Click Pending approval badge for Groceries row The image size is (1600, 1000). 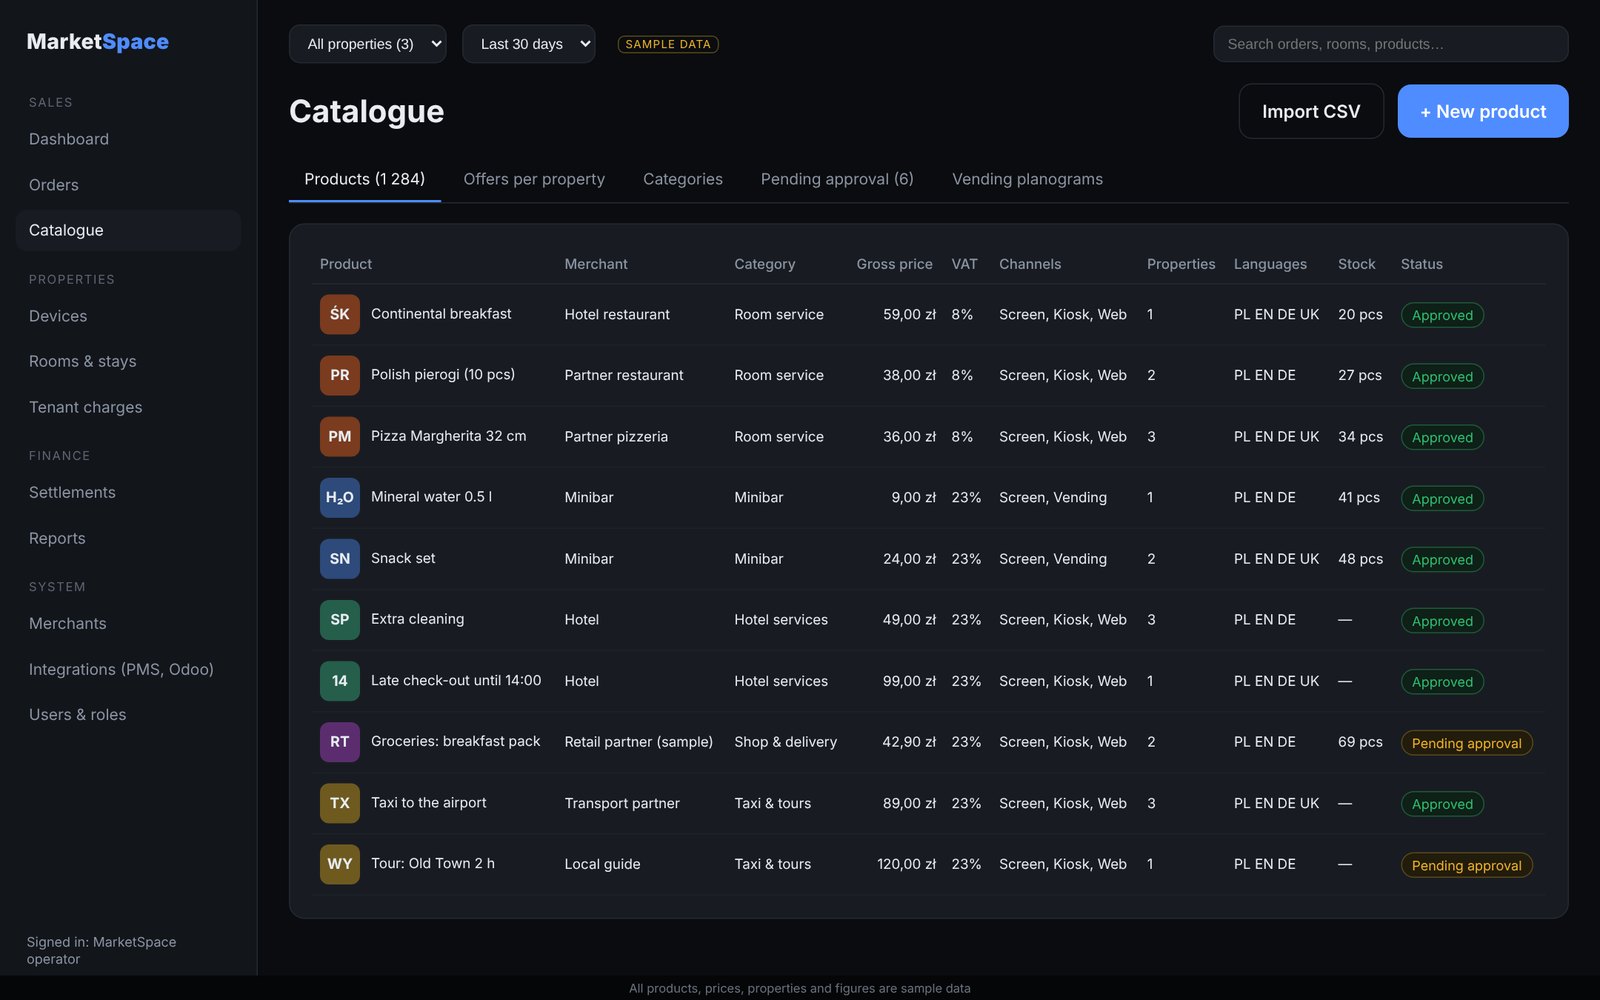pyautogui.click(x=1466, y=743)
